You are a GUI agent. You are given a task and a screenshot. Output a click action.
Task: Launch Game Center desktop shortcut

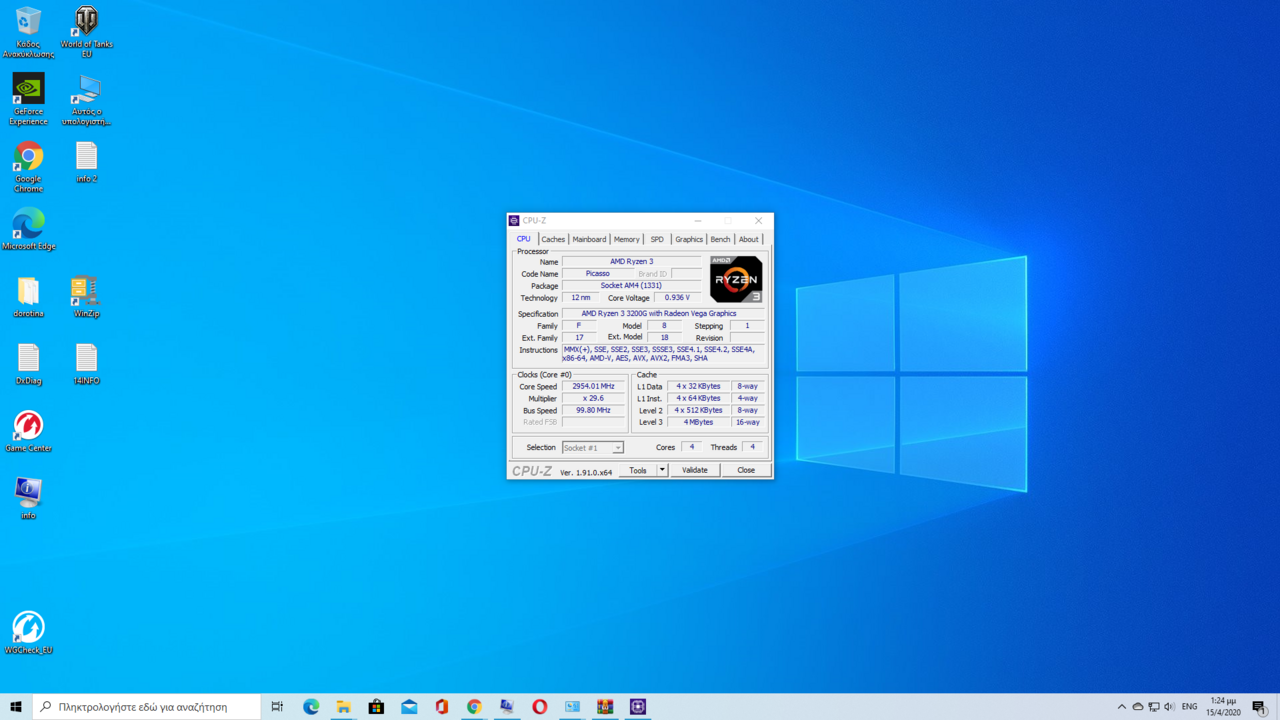[x=28, y=431]
